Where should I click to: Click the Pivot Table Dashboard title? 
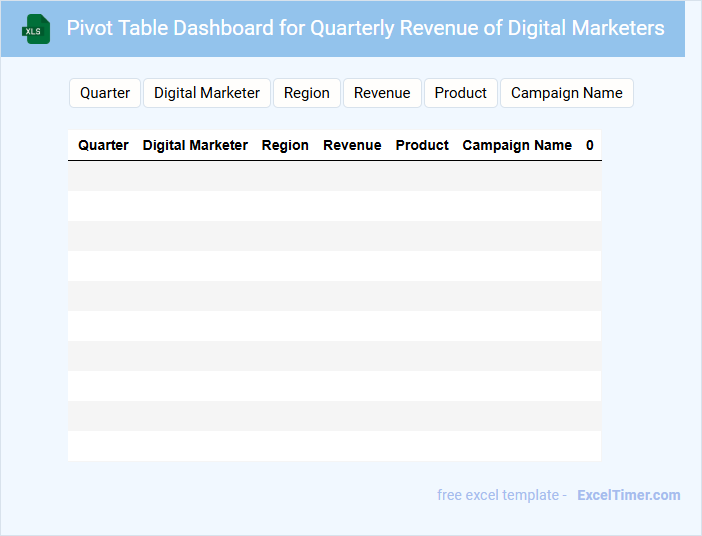pos(365,28)
